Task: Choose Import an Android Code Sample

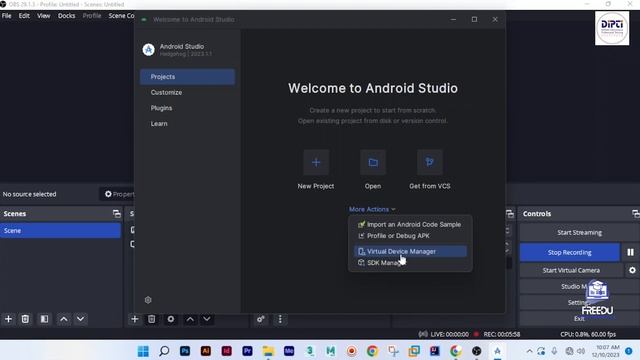Action: [x=410, y=224]
